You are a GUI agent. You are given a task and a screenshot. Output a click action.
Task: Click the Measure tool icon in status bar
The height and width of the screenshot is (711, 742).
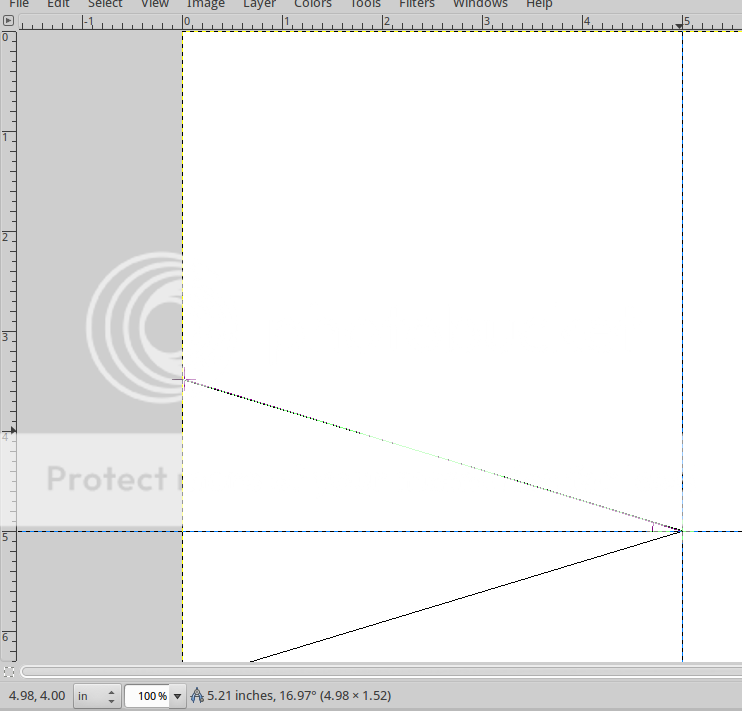197,695
